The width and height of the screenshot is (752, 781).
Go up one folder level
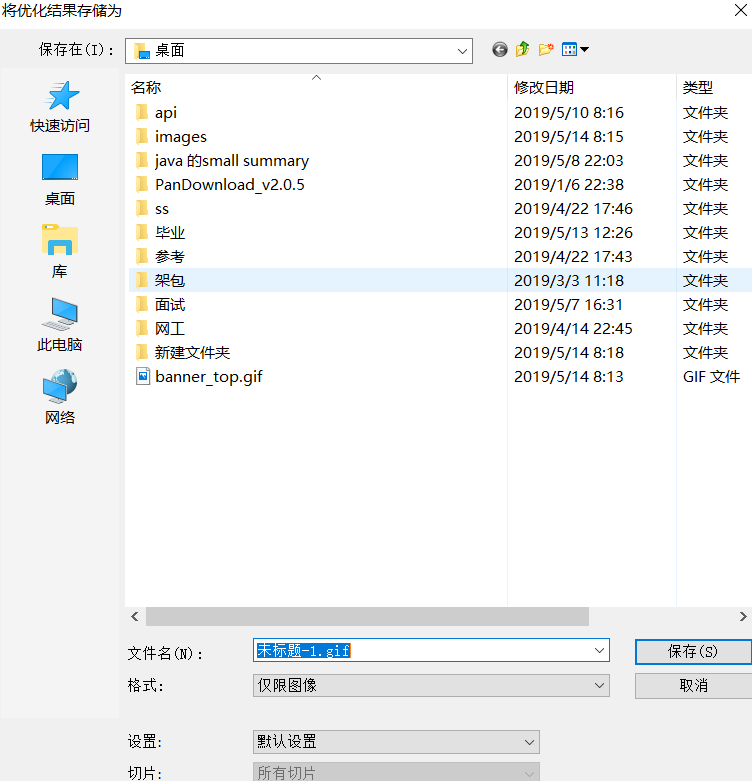coord(522,50)
